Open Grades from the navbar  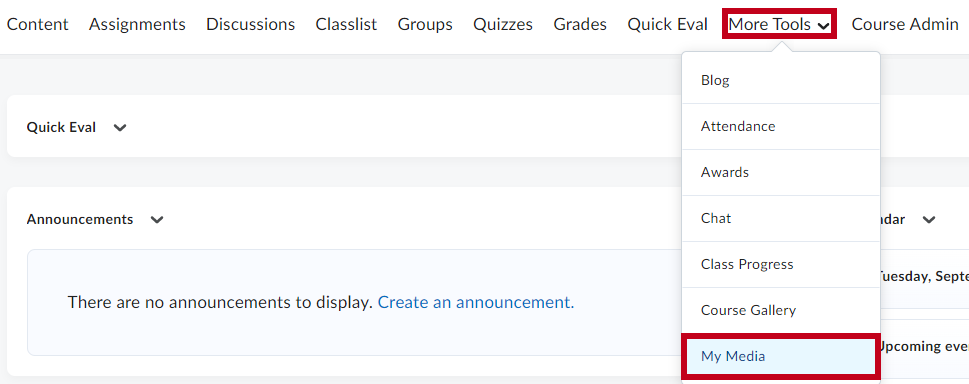coord(580,25)
